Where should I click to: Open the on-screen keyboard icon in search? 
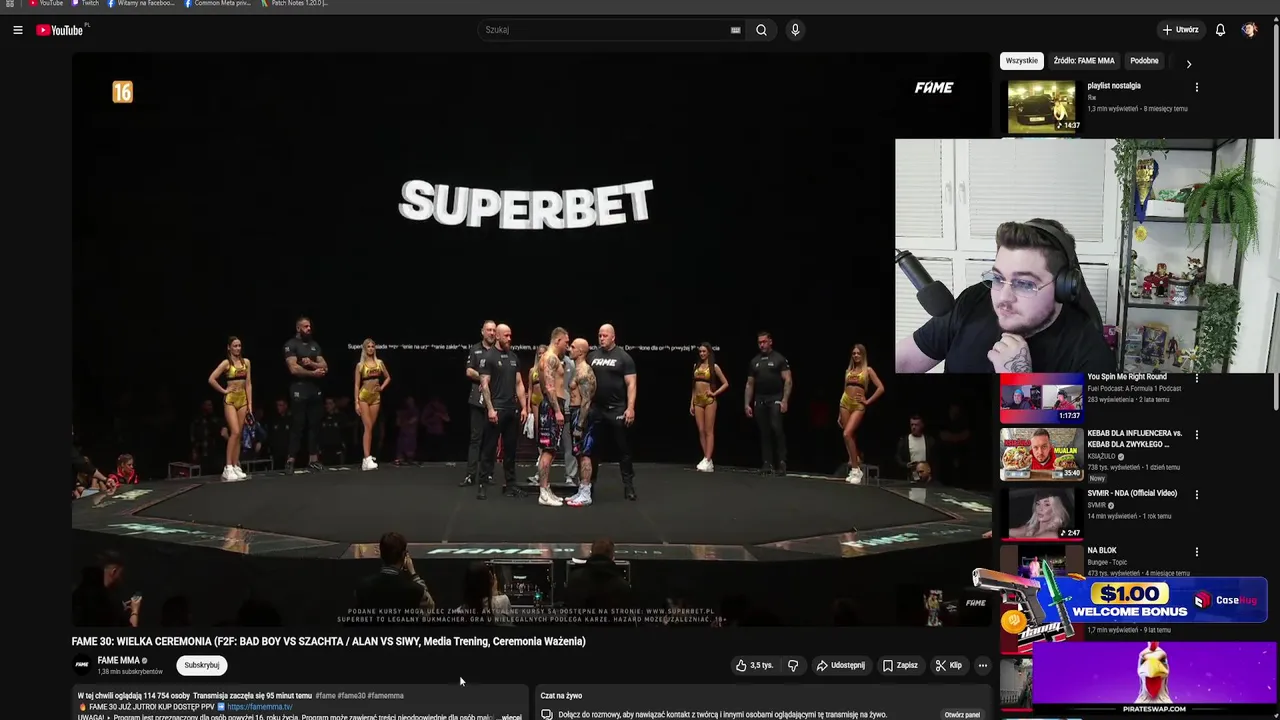click(x=736, y=30)
